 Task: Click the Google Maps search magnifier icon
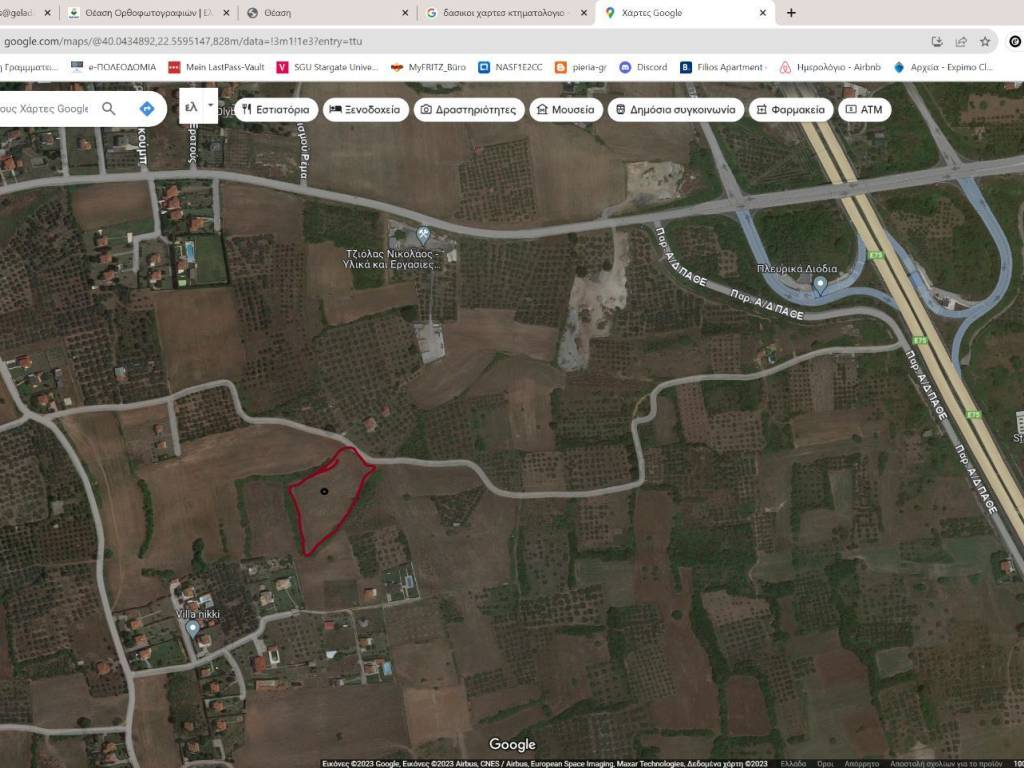[109, 108]
